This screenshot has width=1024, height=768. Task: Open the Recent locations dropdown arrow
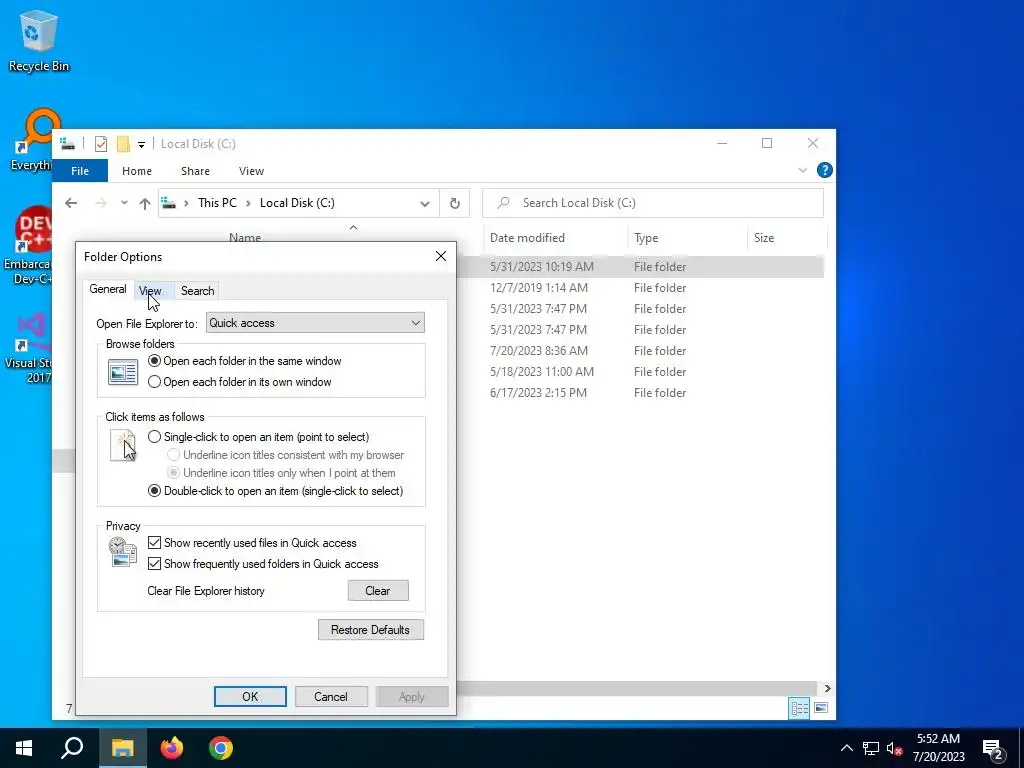click(x=124, y=203)
